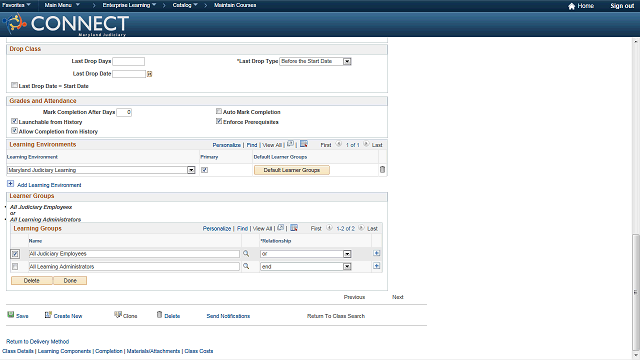Go to the Completion tab link
The image size is (640, 360).
[x=109, y=351]
